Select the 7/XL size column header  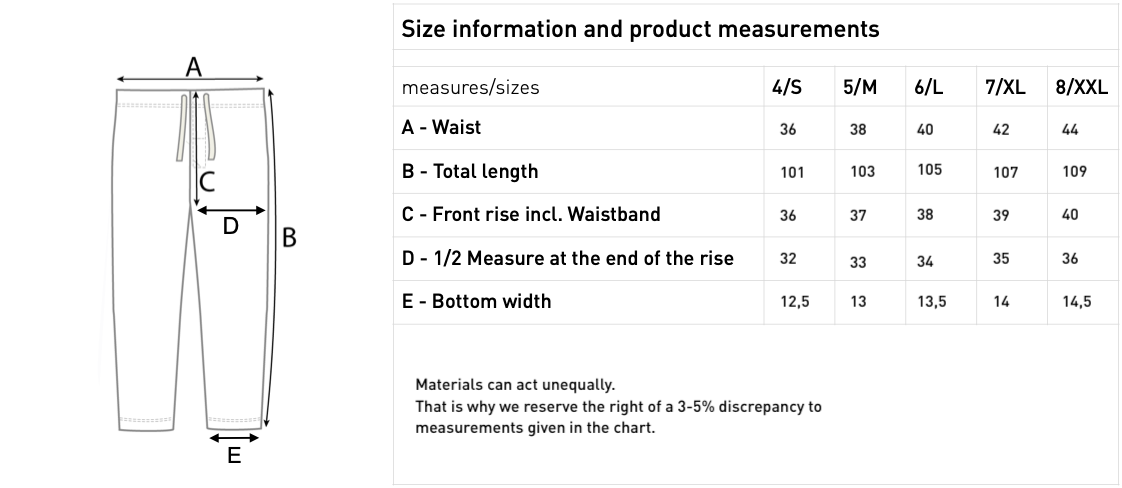[1005, 87]
